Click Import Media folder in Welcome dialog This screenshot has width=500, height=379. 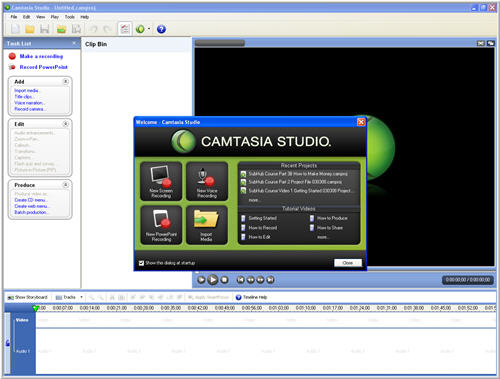coord(207,225)
